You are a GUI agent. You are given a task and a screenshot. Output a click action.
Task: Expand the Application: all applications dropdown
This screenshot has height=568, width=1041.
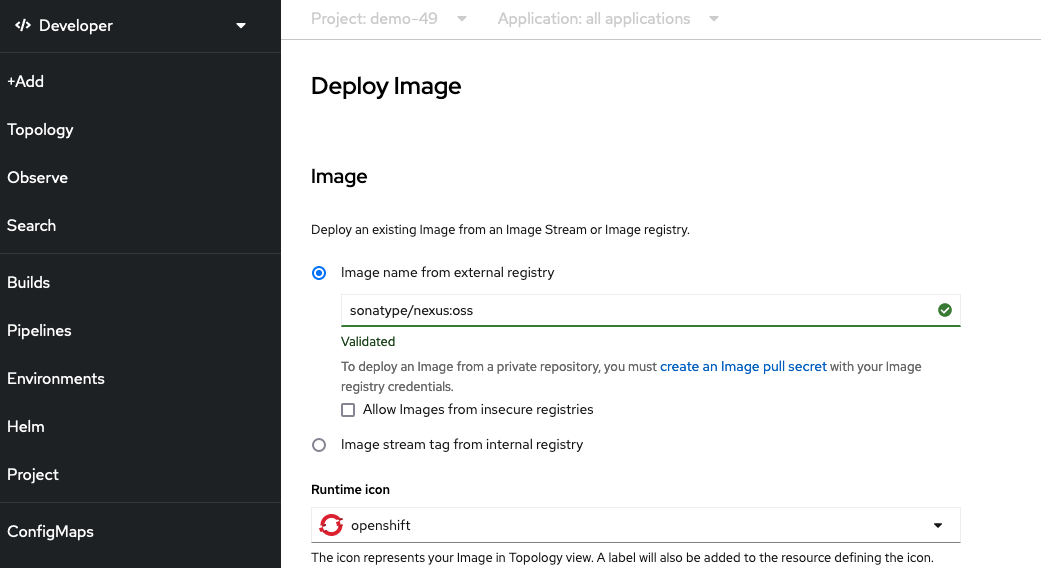(x=608, y=19)
